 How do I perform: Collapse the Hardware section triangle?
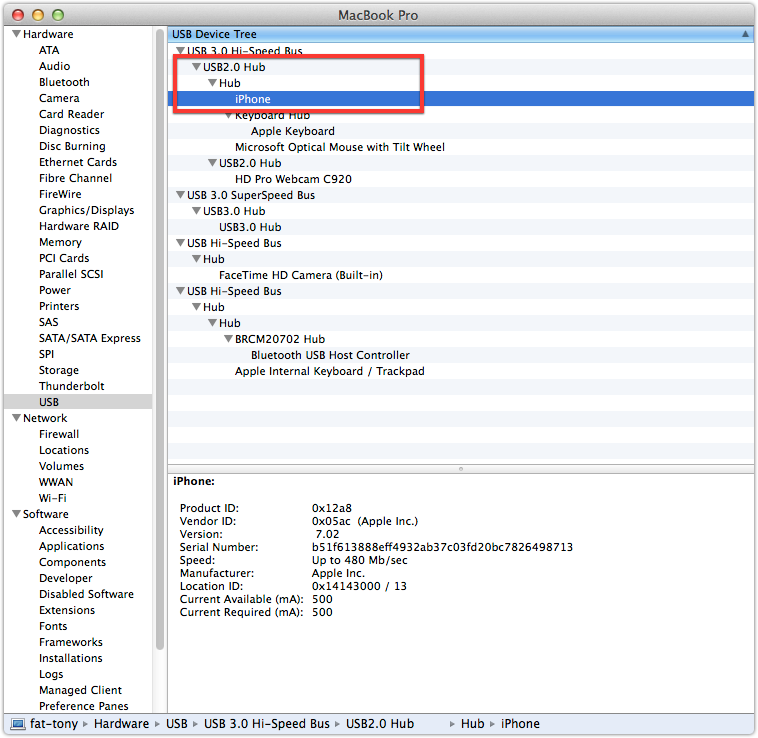[16, 34]
